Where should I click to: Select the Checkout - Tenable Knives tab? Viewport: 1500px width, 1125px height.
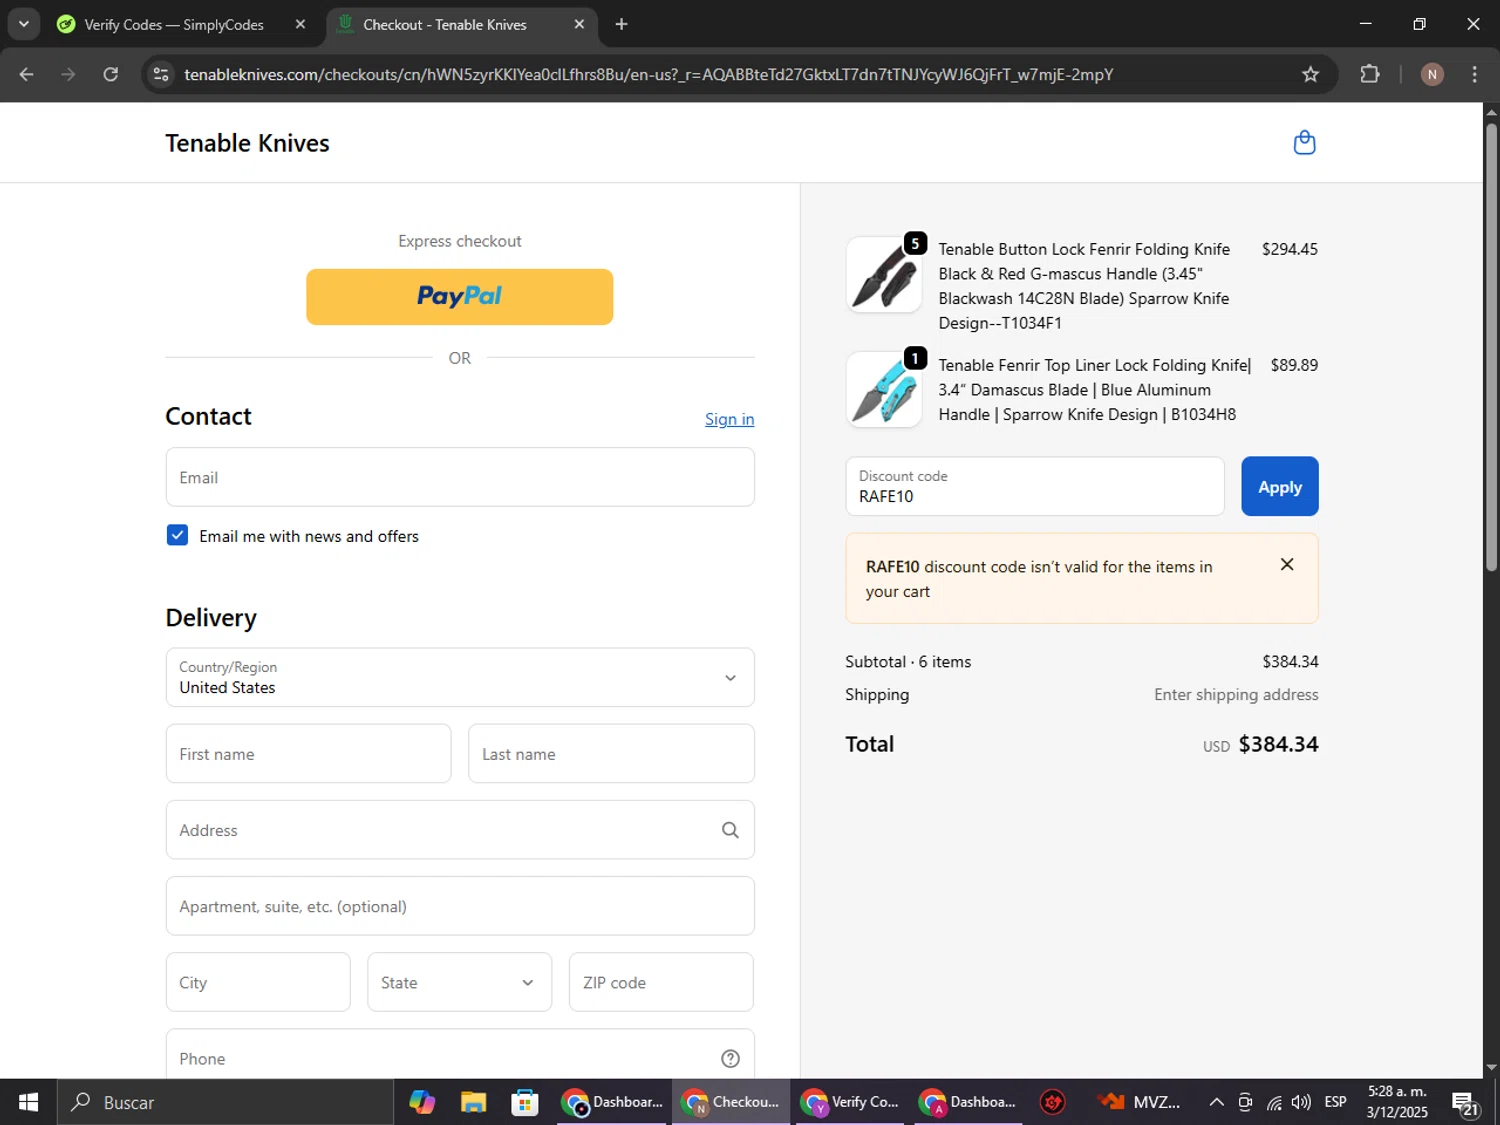pos(445,24)
